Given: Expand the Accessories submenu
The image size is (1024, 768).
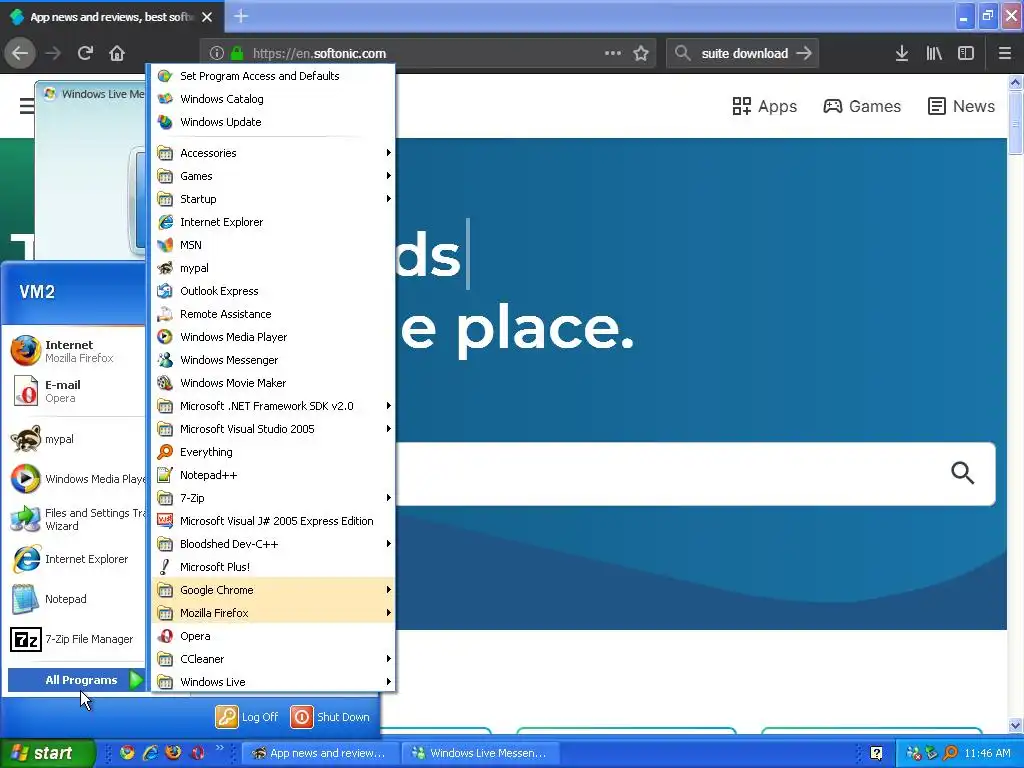Looking at the screenshot, I should (273, 153).
